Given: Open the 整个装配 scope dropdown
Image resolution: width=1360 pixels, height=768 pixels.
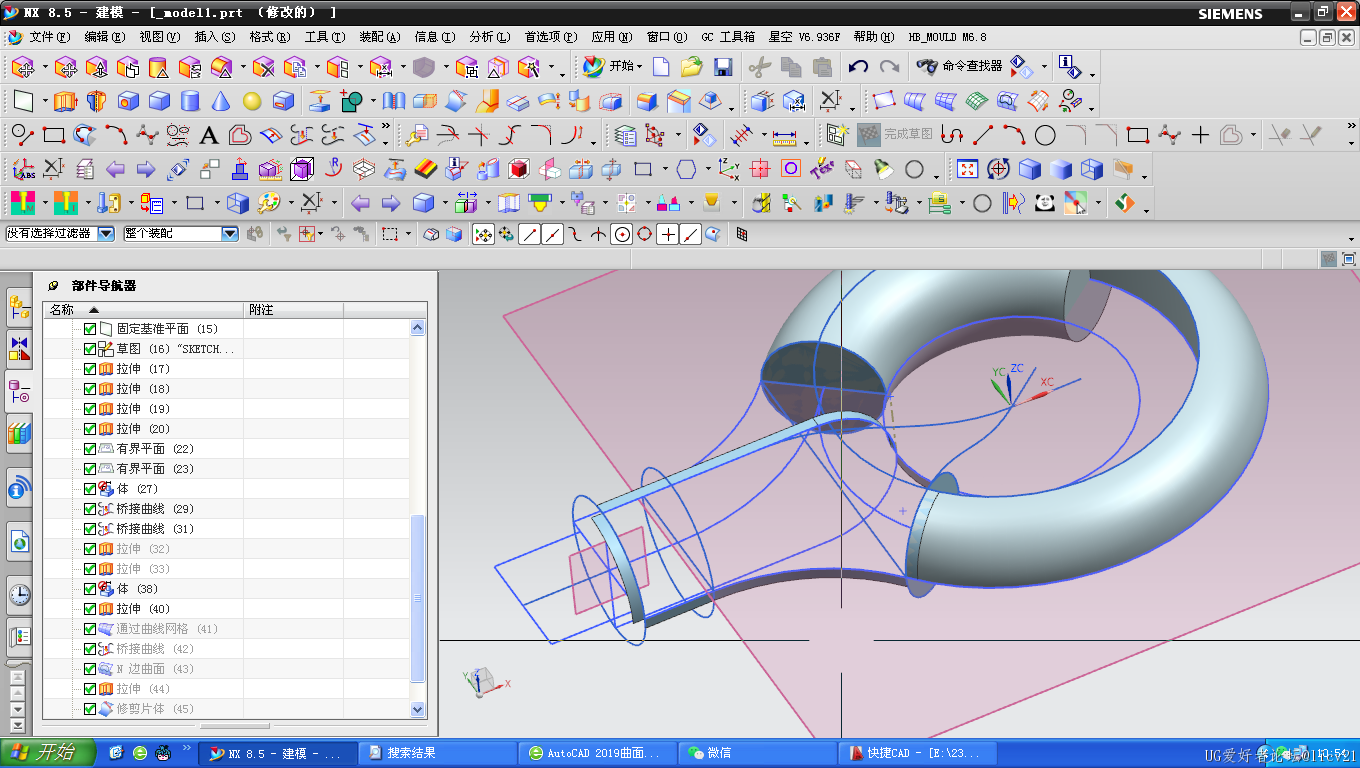Looking at the screenshot, I should point(229,233).
